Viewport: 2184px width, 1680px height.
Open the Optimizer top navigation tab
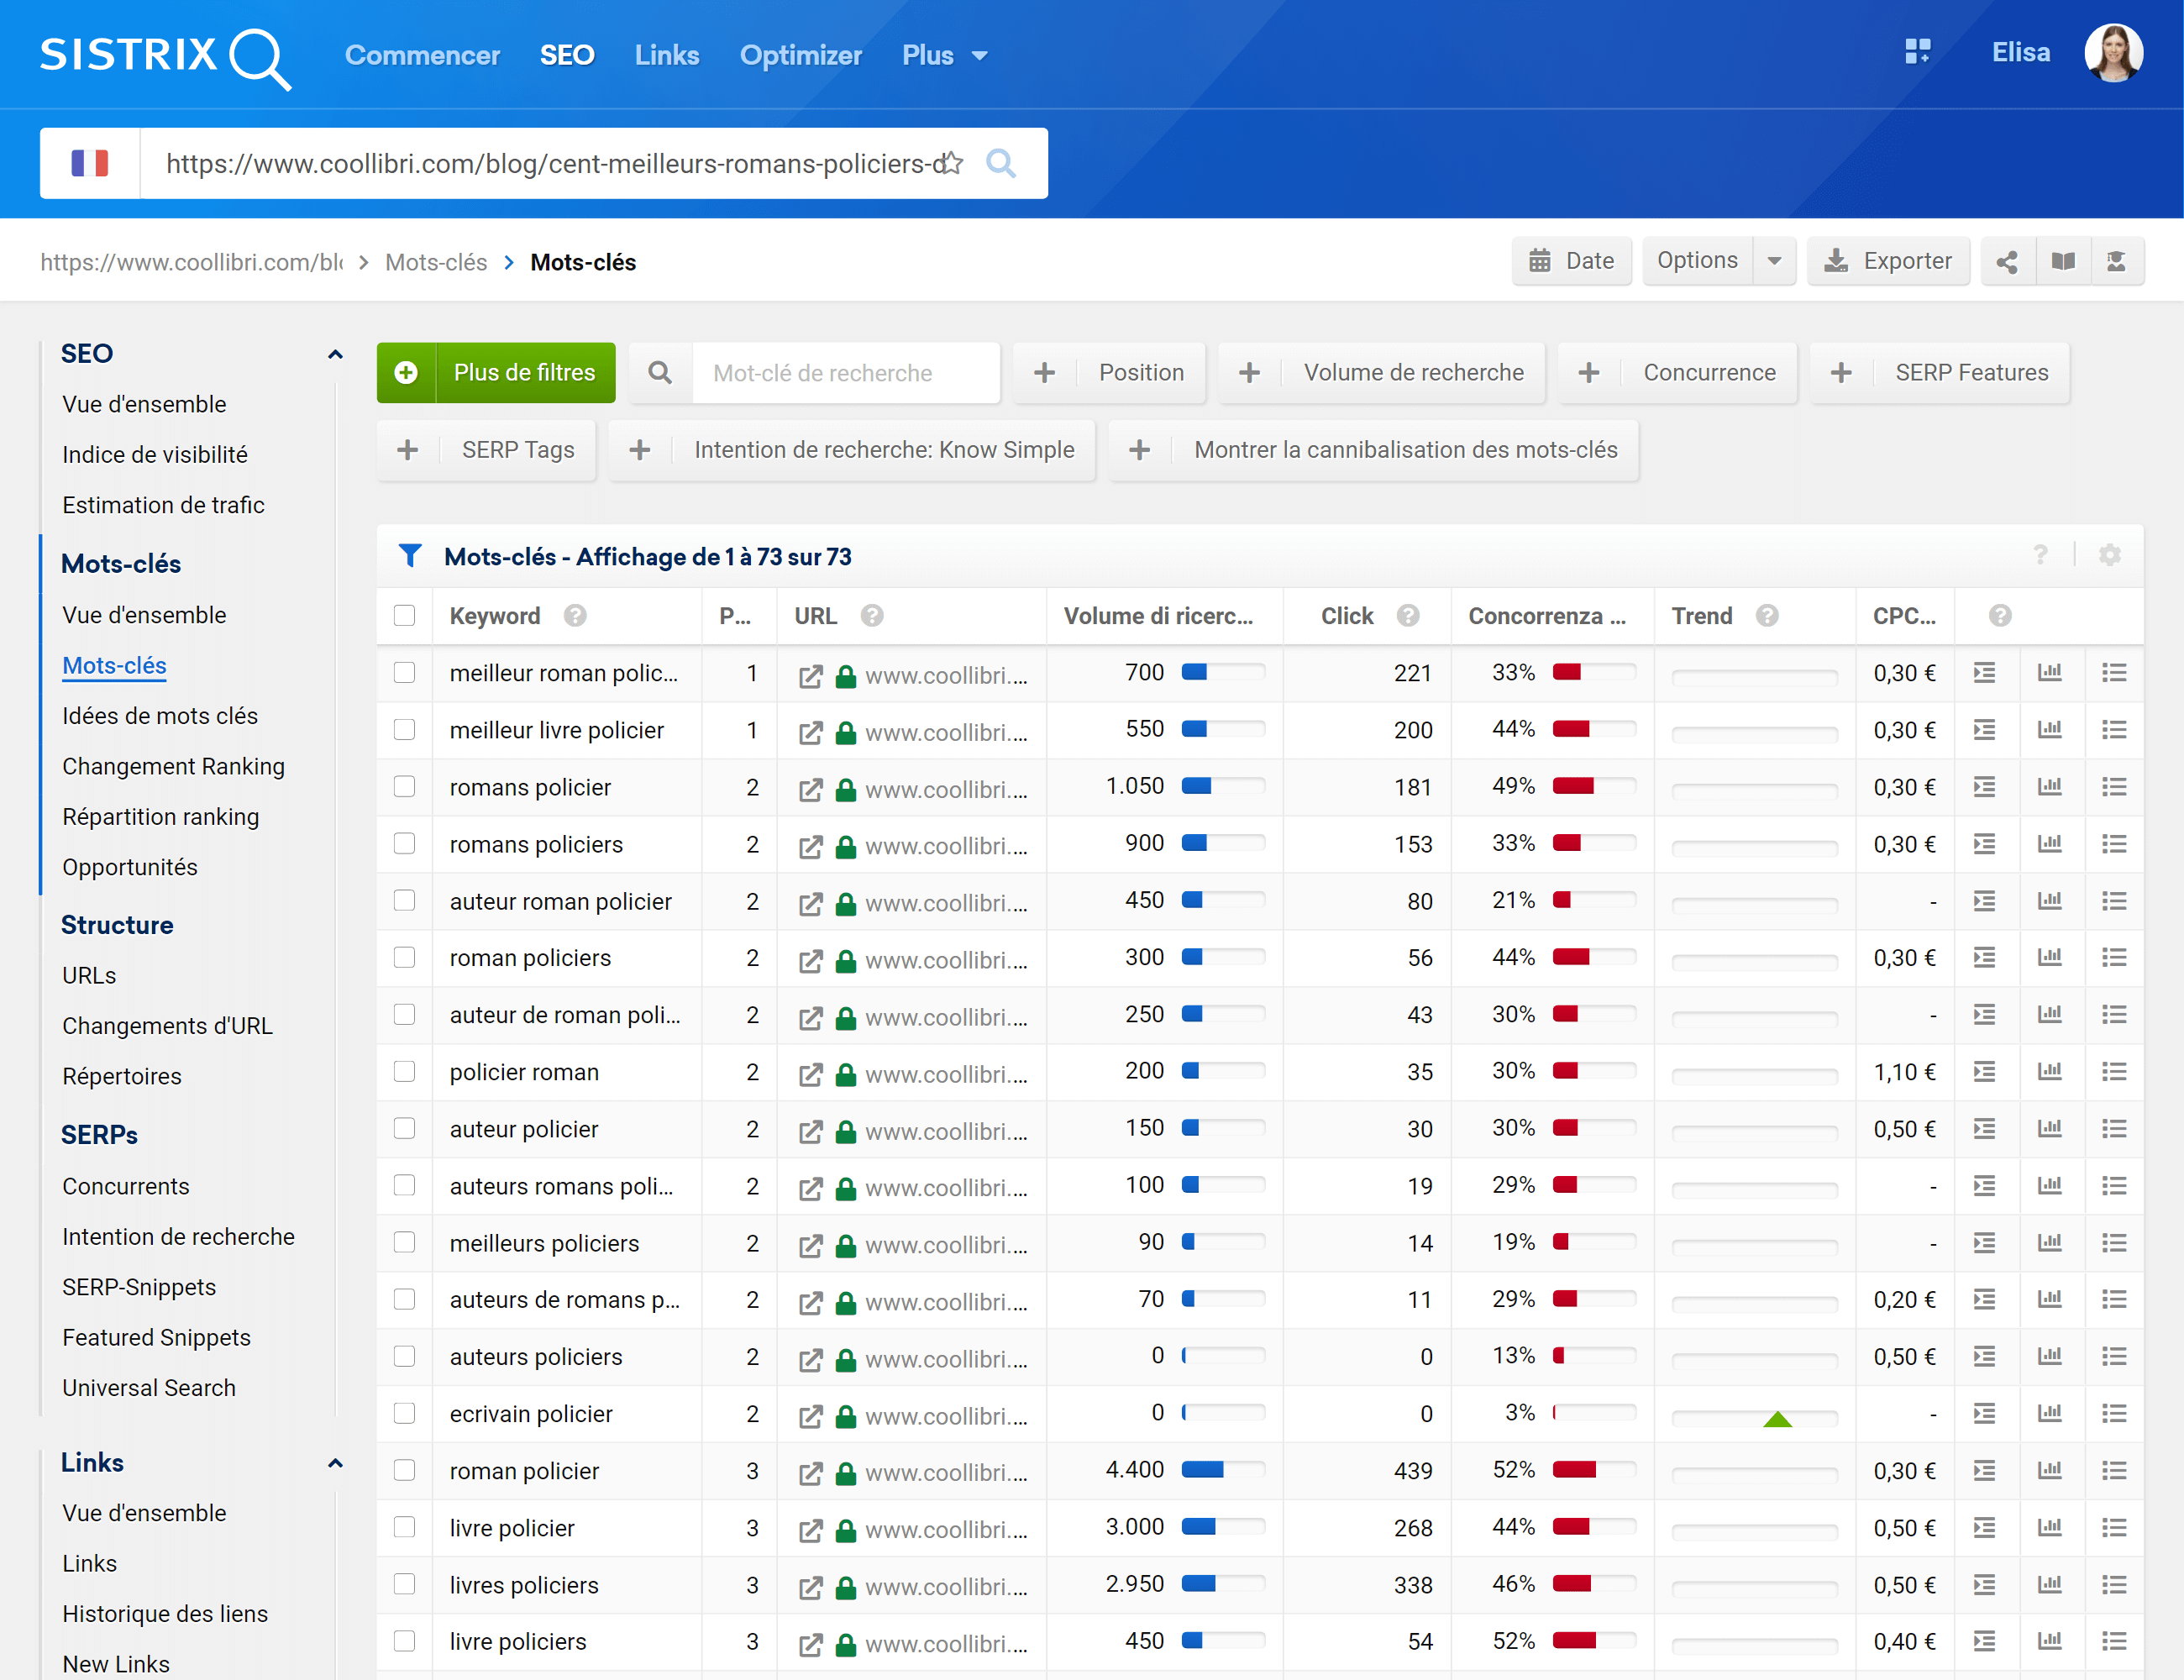[x=800, y=55]
